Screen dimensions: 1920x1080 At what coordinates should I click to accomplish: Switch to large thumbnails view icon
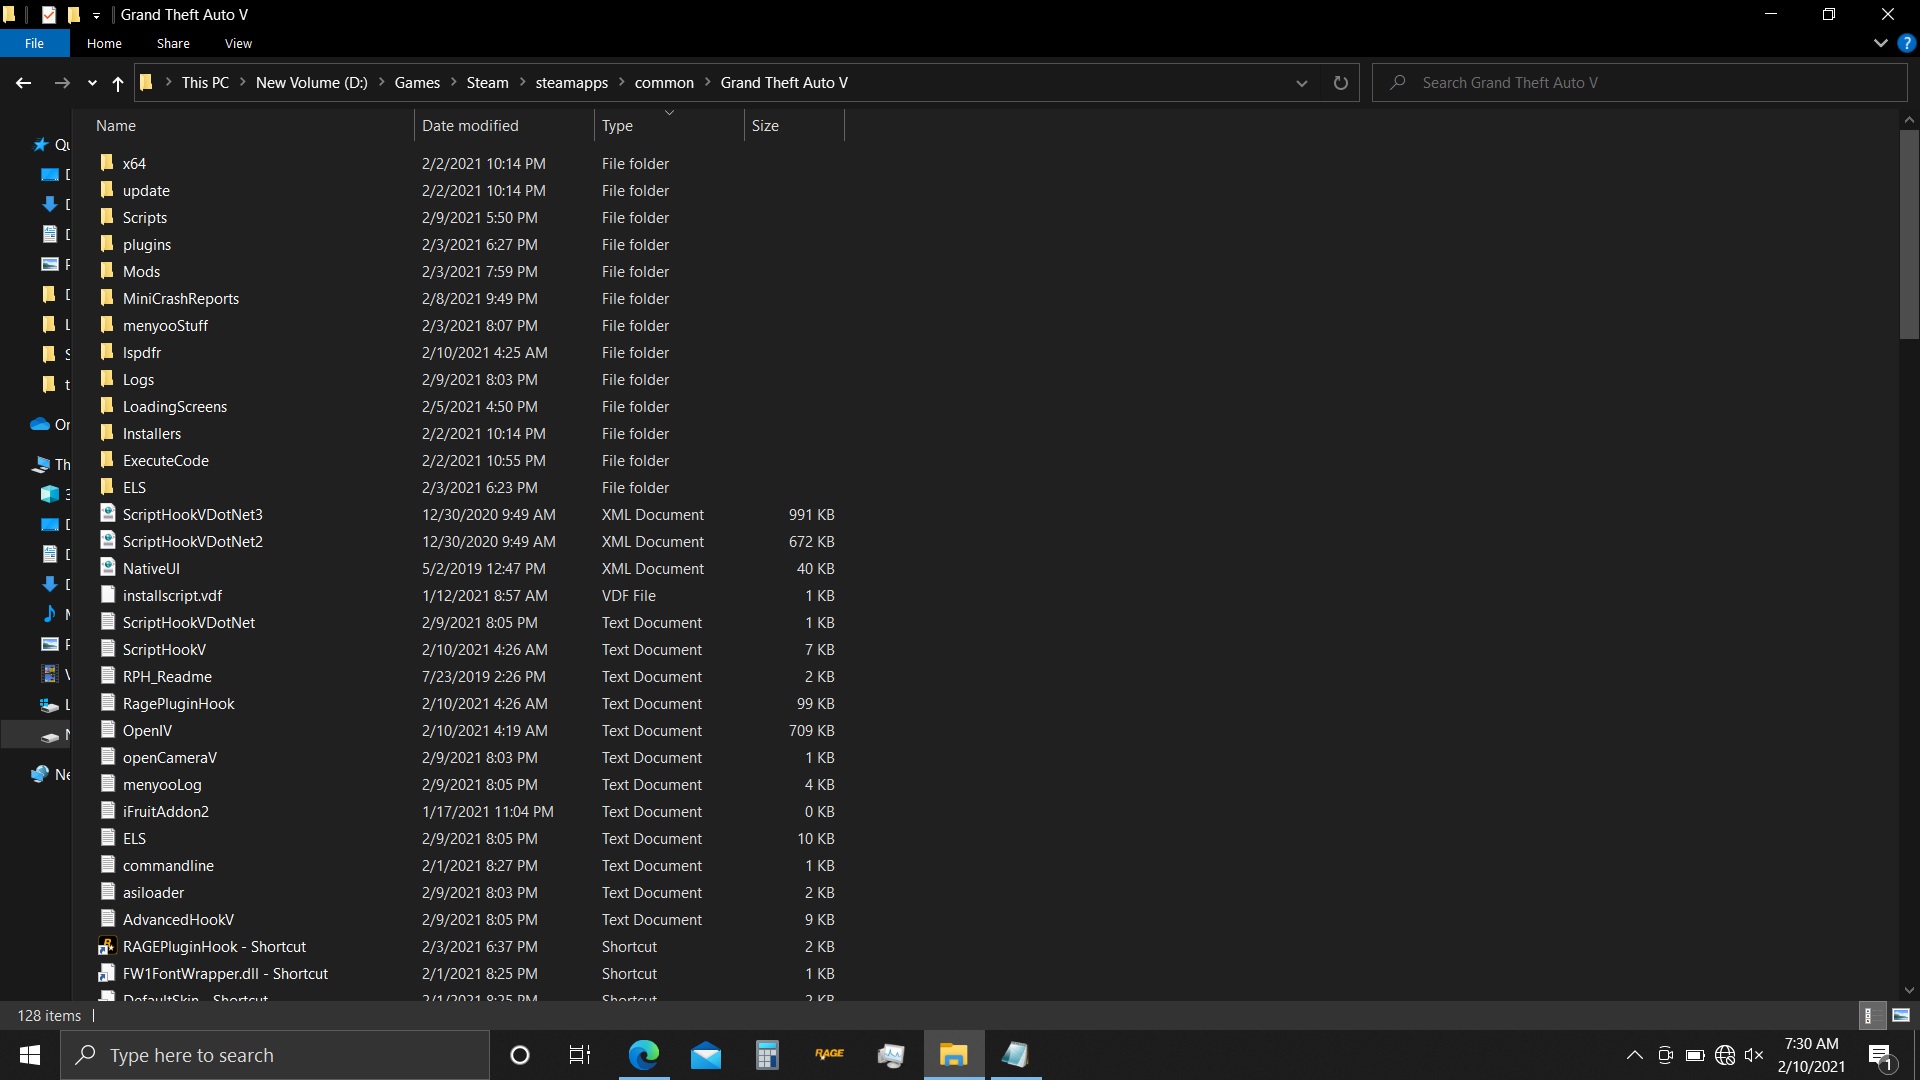[x=1900, y=1015]
